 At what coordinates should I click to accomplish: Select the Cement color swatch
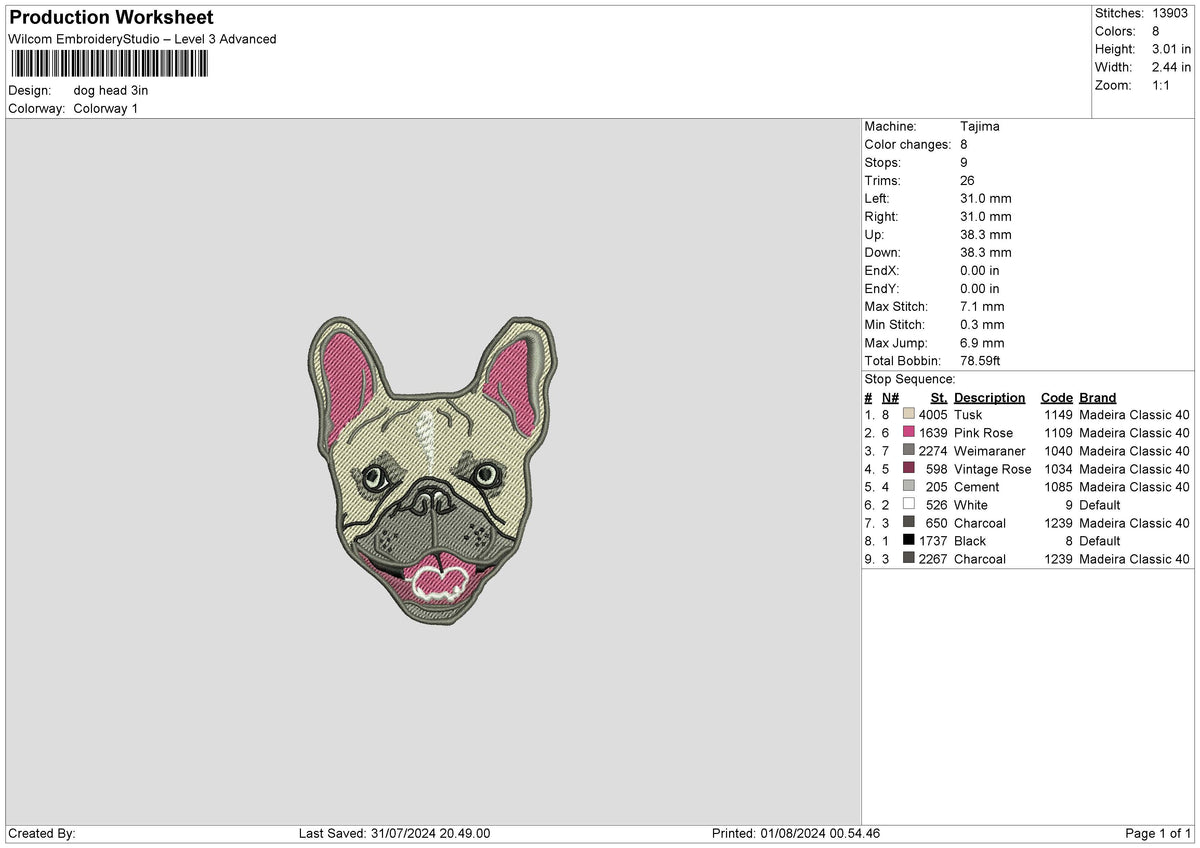[908, 487]
